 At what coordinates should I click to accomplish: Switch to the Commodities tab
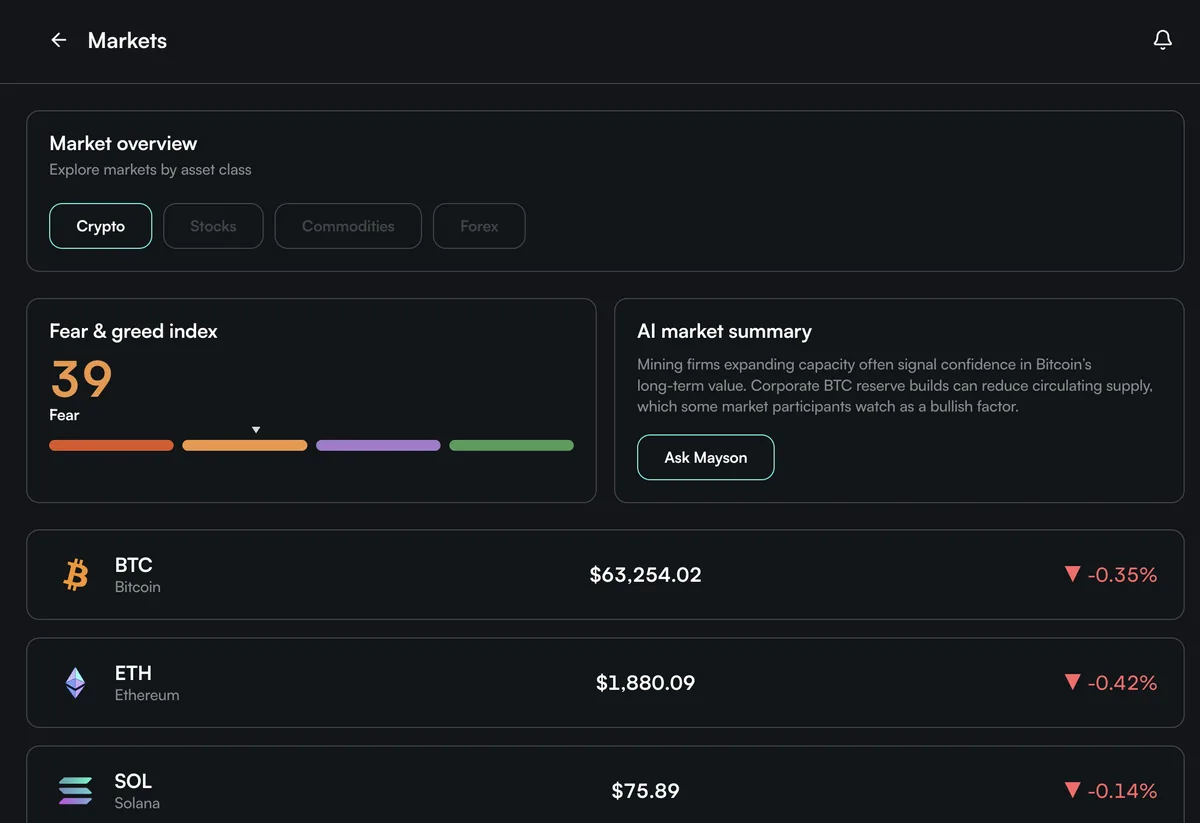pos(348,226)
